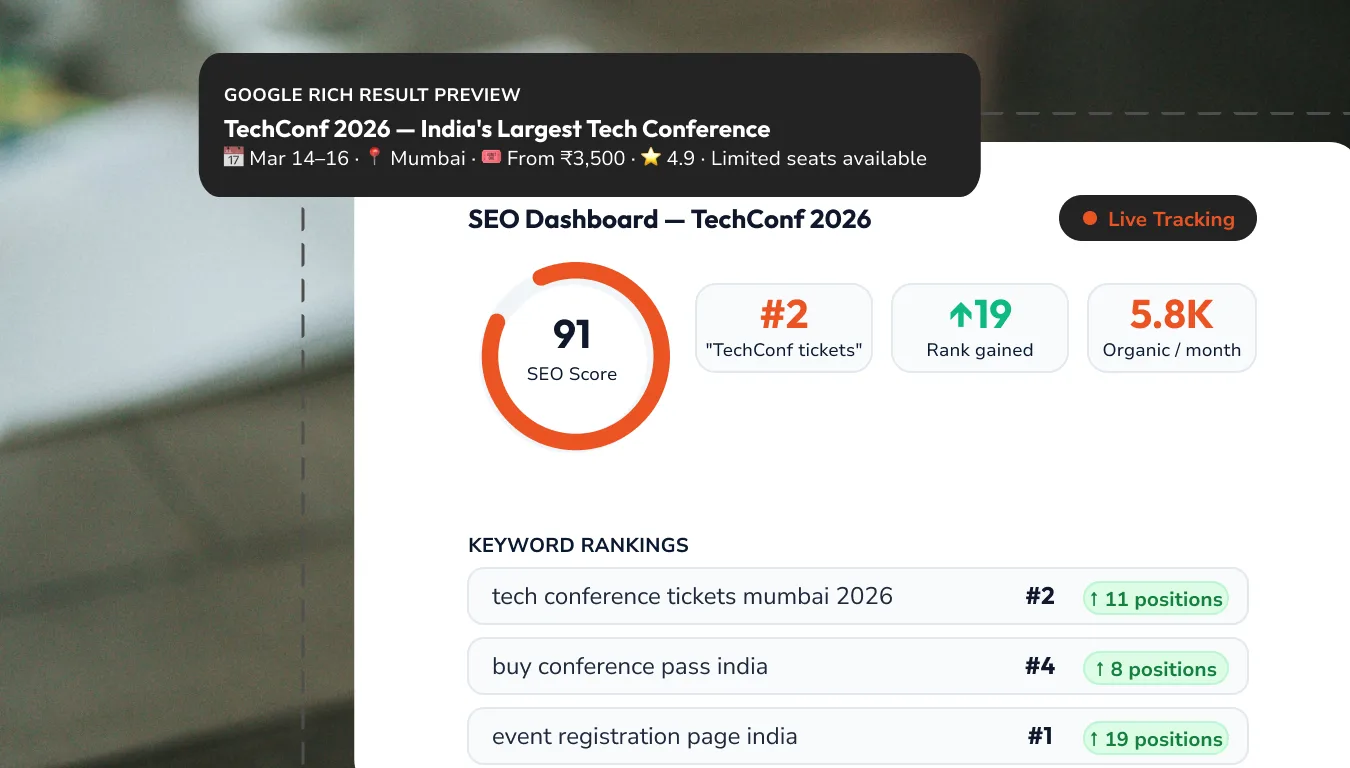Click the ticket icon before From ₹3,500
This screenshot has width=1350, height=768.
coord(491,158)
